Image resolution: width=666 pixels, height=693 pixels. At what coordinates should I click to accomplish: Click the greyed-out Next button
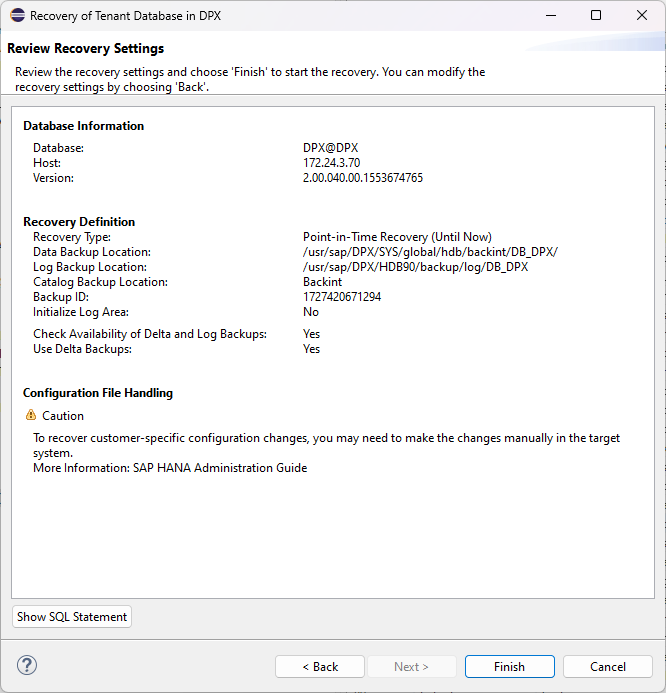click(411, 667)
